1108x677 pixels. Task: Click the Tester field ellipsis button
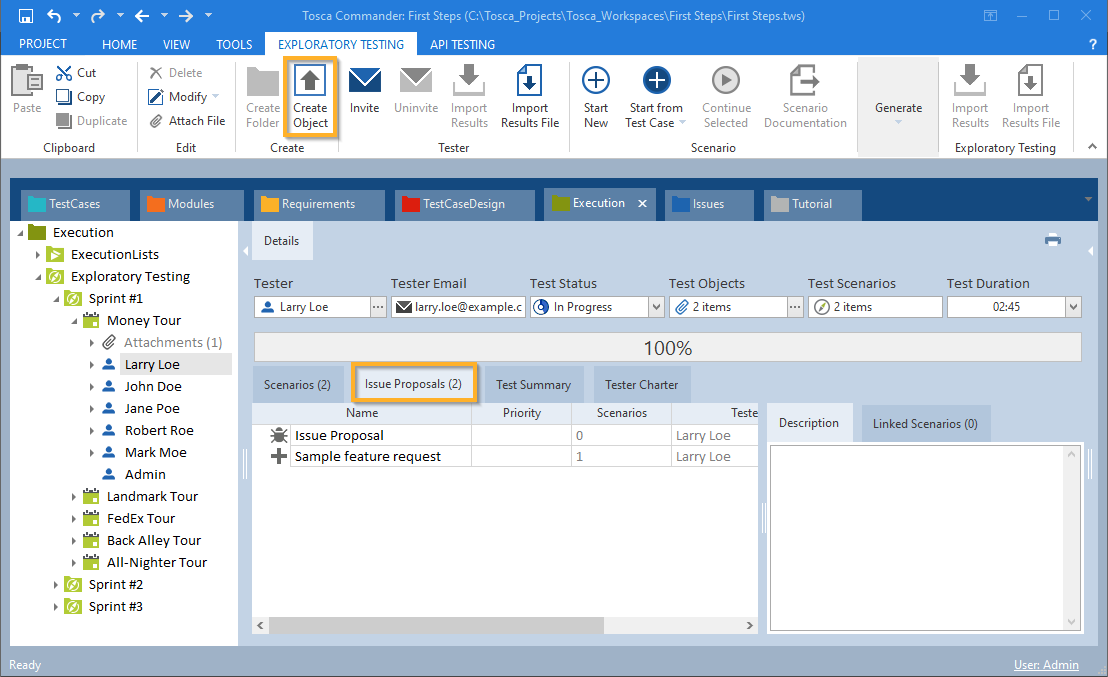pos(378,307)
